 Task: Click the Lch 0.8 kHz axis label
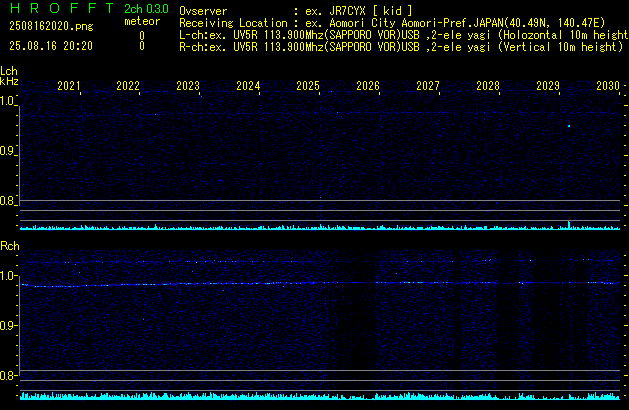[7, 201]
